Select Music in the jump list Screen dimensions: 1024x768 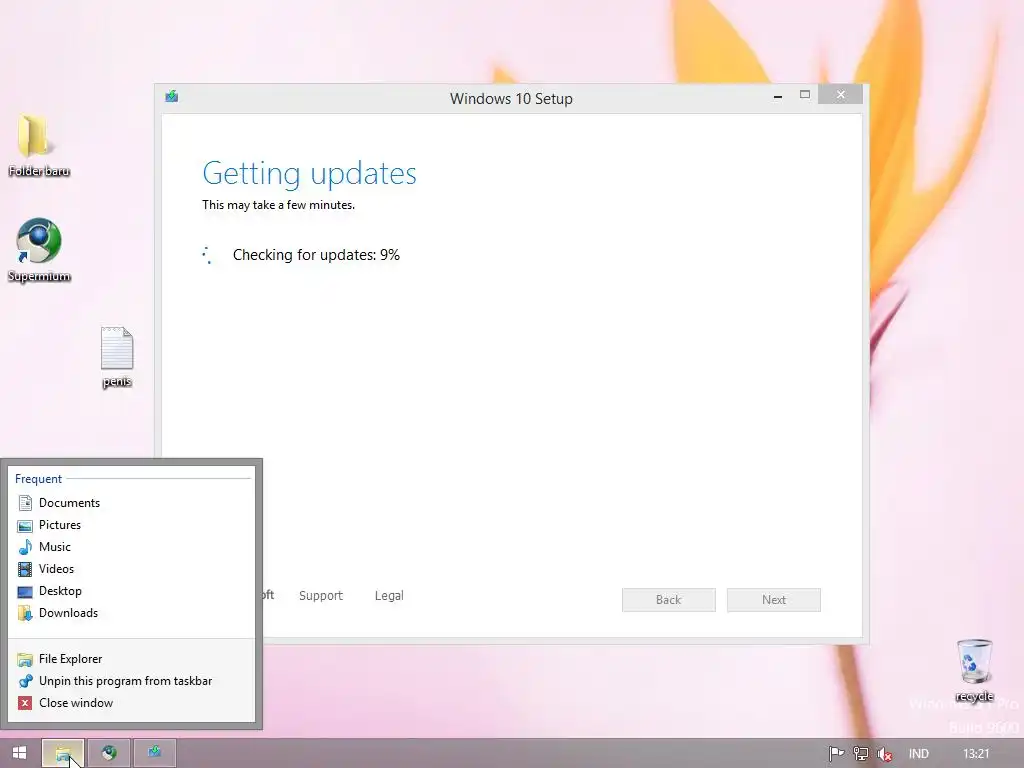click(x=131, y=547)
